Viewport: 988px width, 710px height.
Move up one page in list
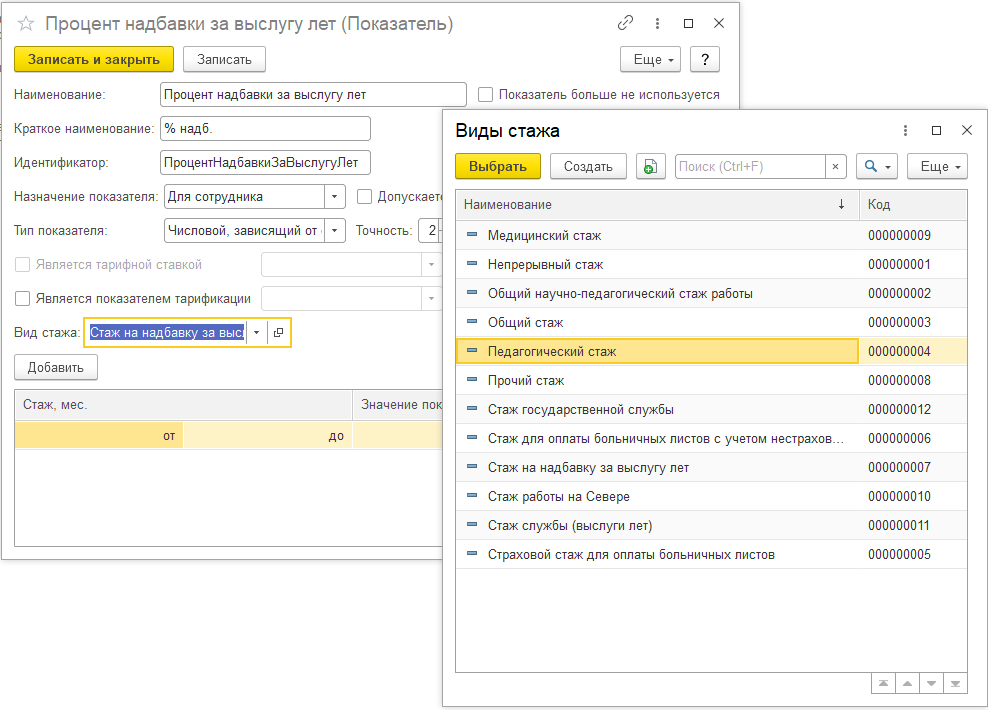(x=907, y=684)
